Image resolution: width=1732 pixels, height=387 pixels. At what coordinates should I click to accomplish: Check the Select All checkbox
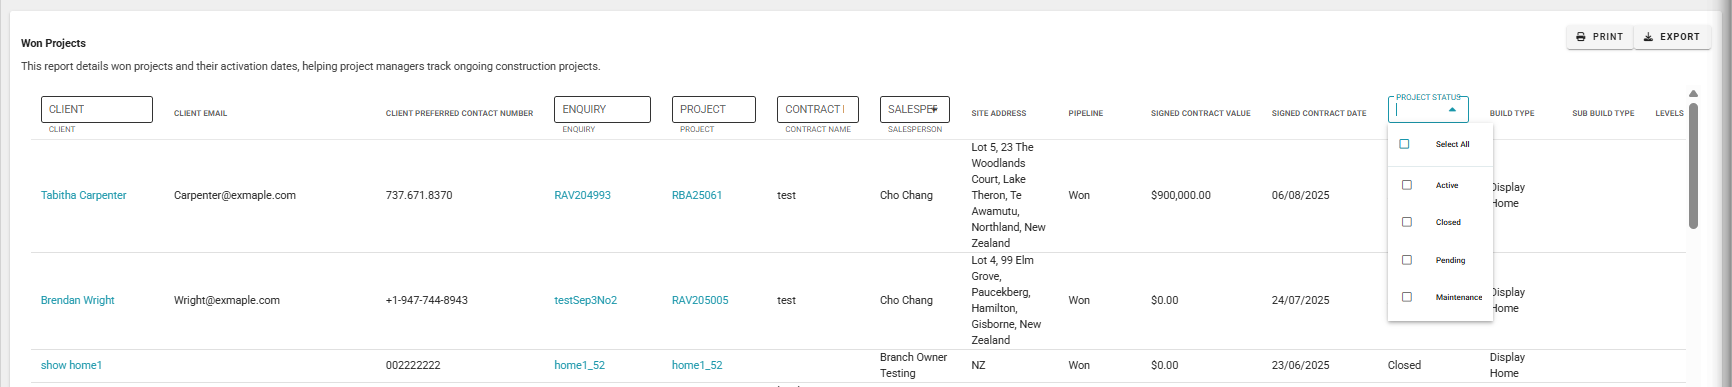pos(1404,144)
